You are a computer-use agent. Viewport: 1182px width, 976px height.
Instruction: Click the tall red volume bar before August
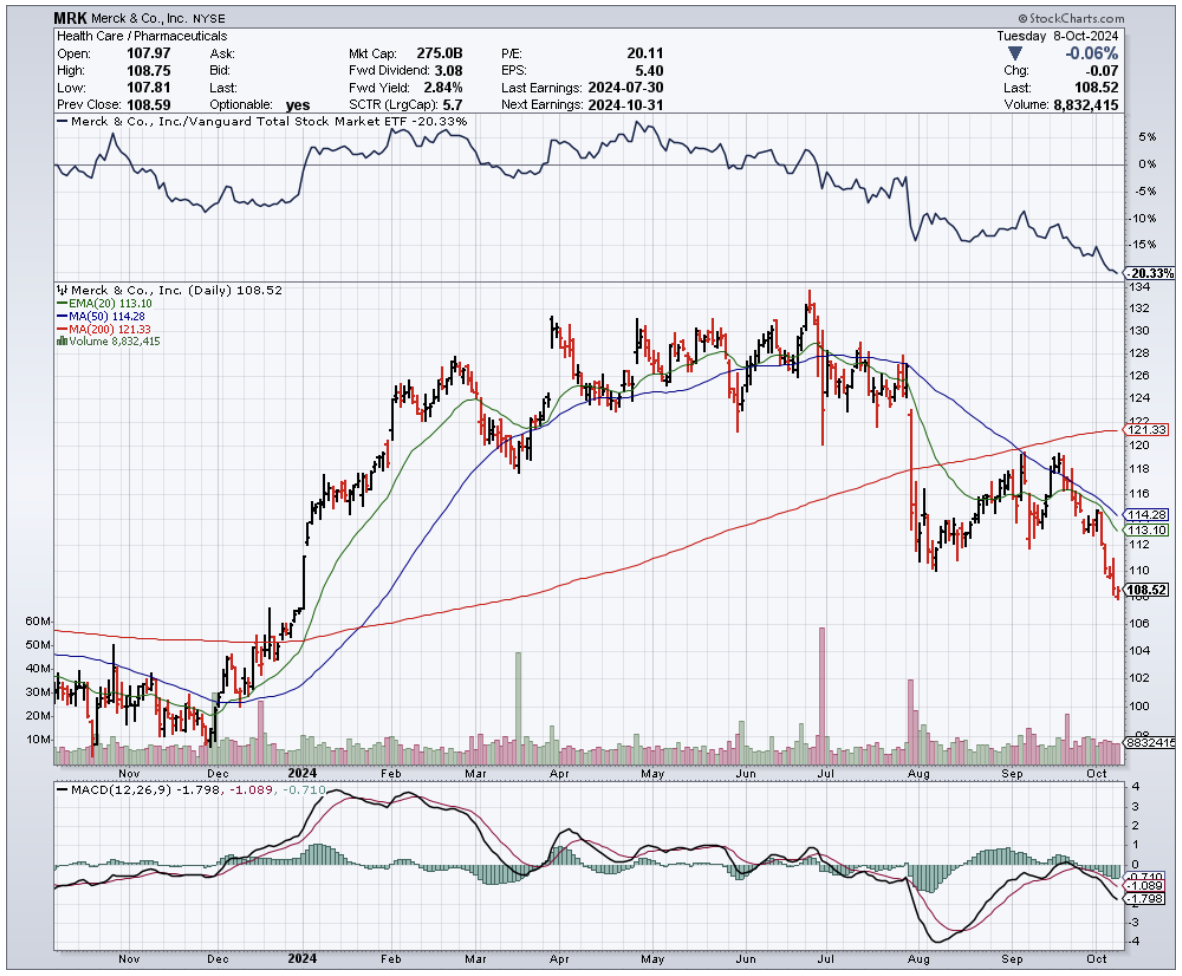click(x=910, y=722)
